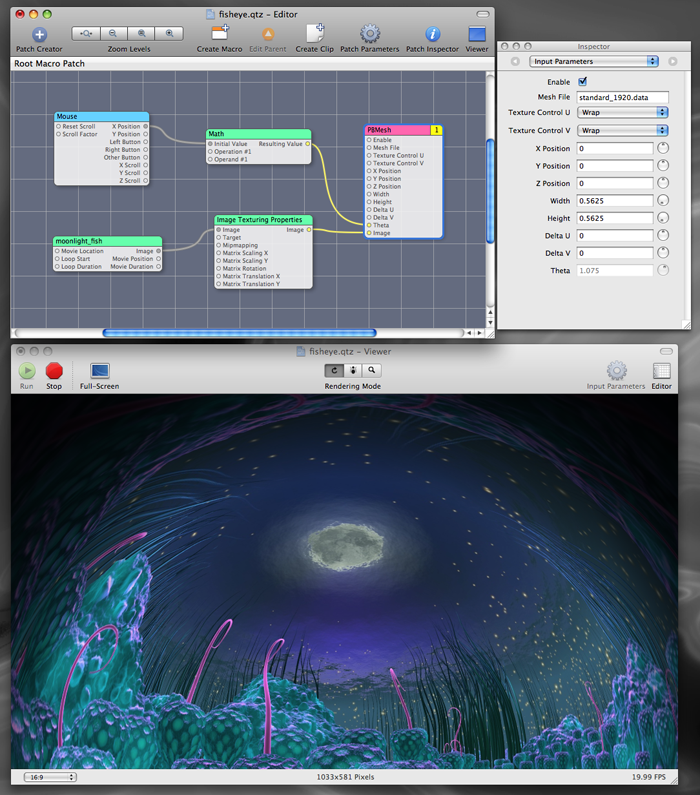Stop the composition rendering
Screen dimensions: 700x795
click(54, 371)
